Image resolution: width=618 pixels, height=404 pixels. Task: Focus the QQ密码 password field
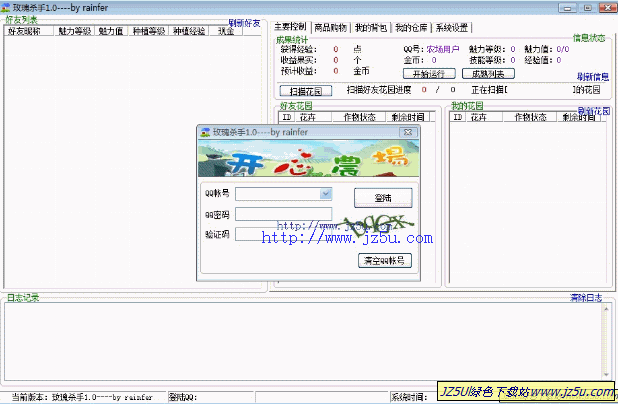[284, 214]
